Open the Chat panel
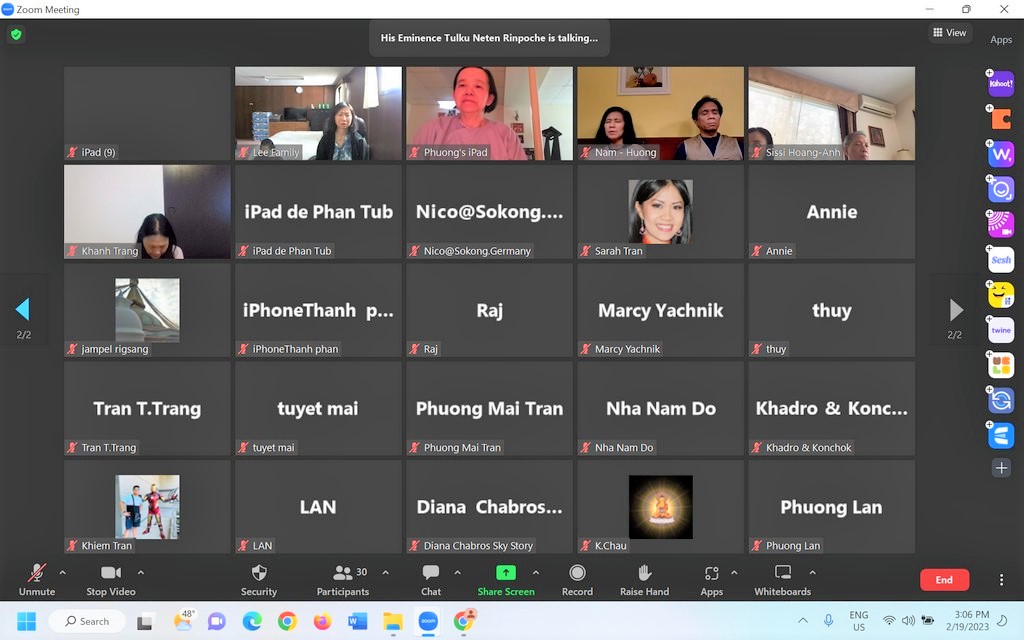1024x640 pixels. point(431,579)
